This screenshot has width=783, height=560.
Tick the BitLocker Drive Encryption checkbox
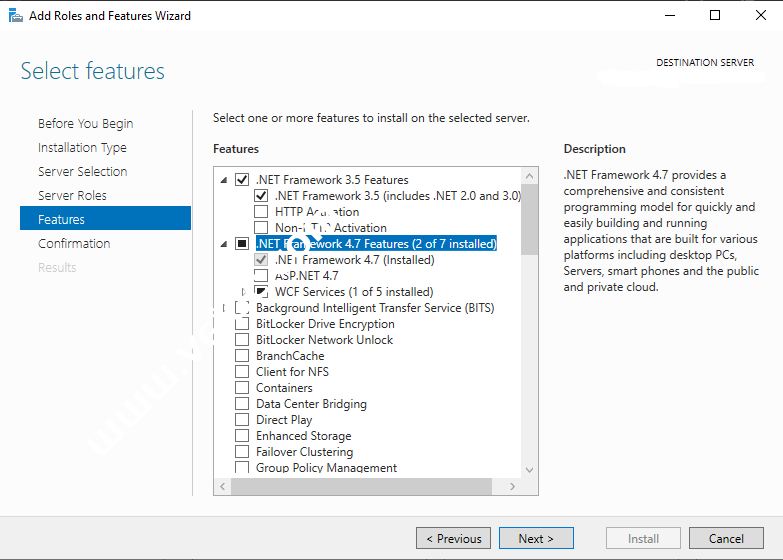(x=242, y=324)
